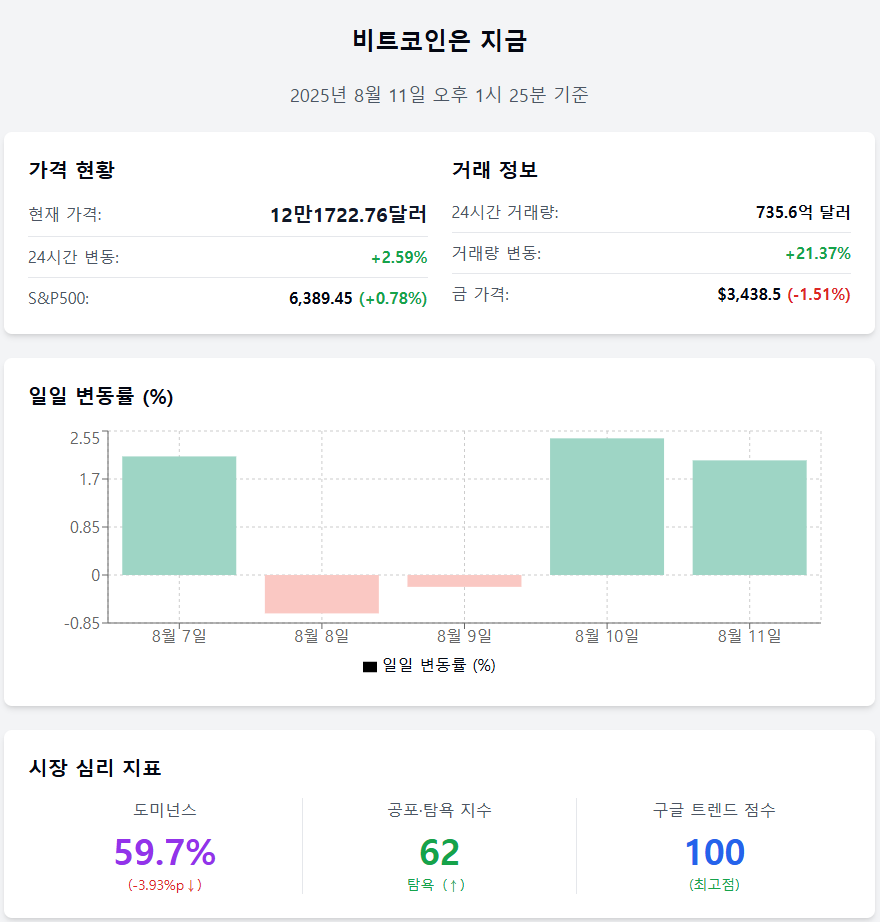The height and width of the screenshot is (922, 880).
Task: Click the 8월 11일 green bar
Action: pyautogui.click(x=749, y=517)
